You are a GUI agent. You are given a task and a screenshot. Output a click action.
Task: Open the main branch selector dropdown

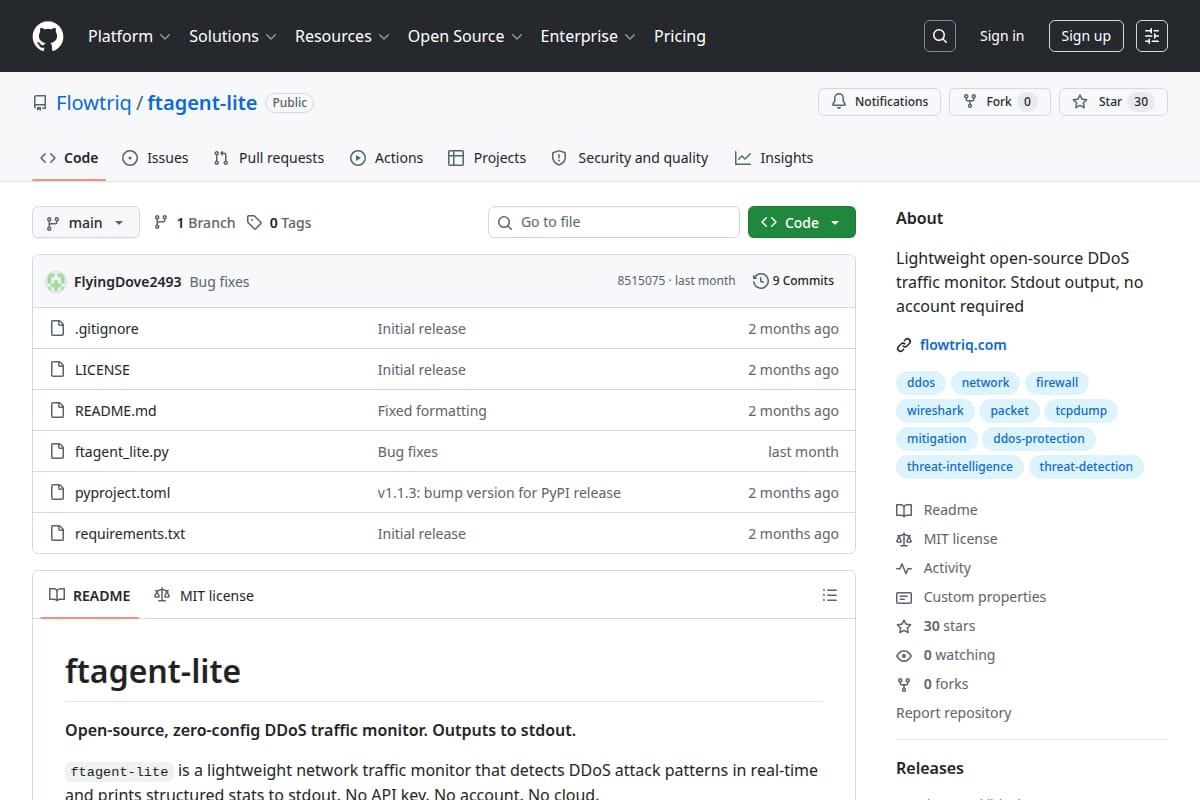pos(85,222)
